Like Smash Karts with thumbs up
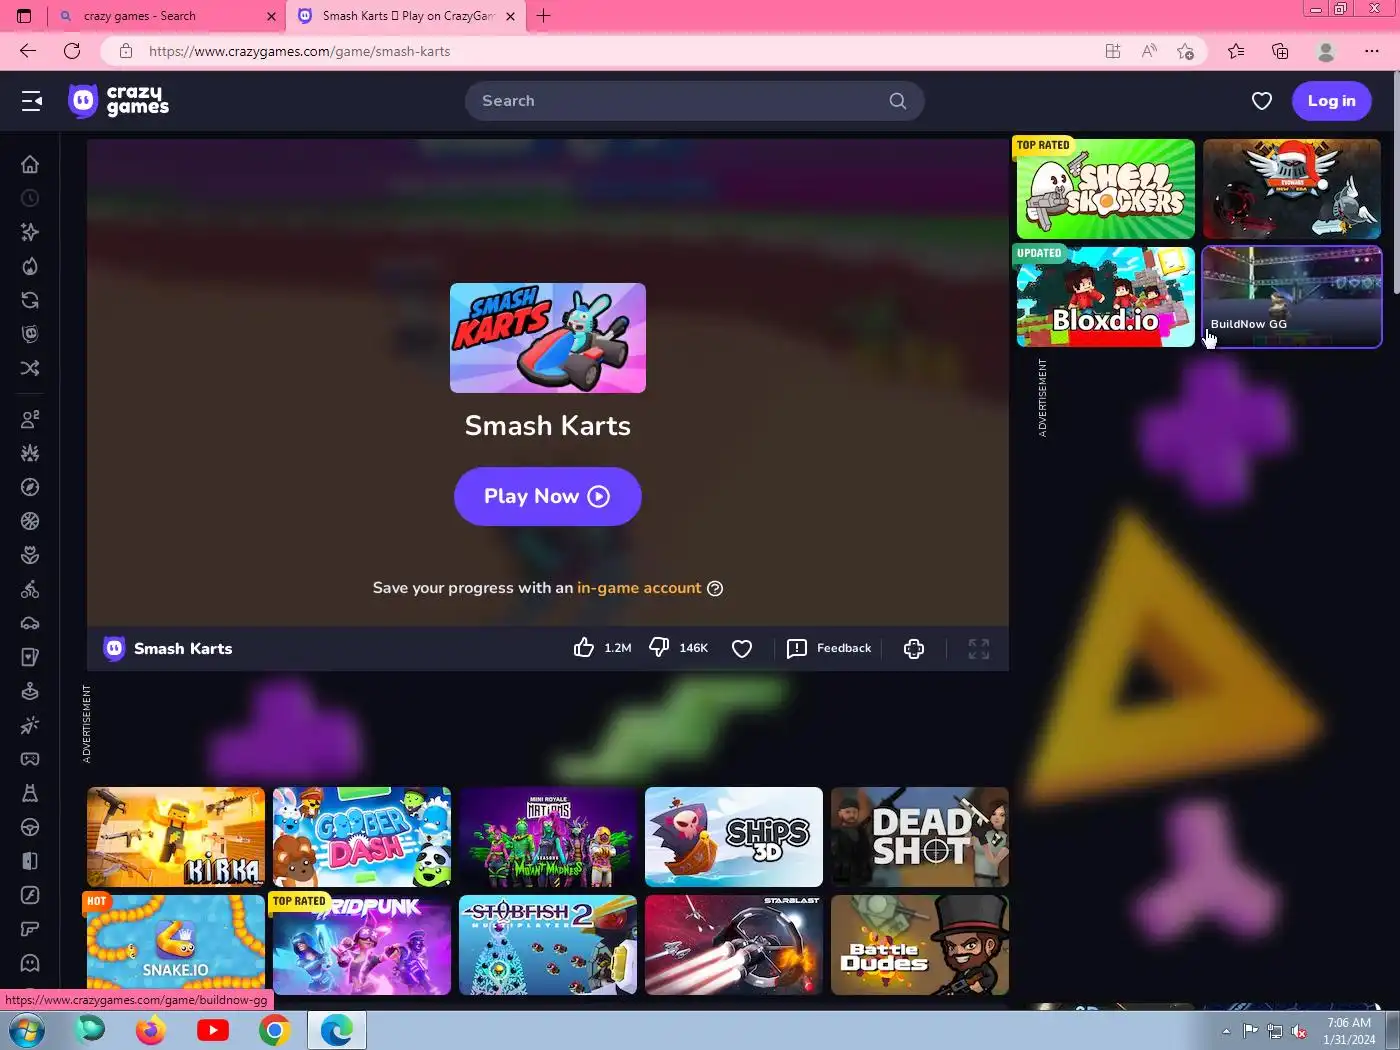This screenshot has height=1050, width=1400. click(x=584, y=648)
